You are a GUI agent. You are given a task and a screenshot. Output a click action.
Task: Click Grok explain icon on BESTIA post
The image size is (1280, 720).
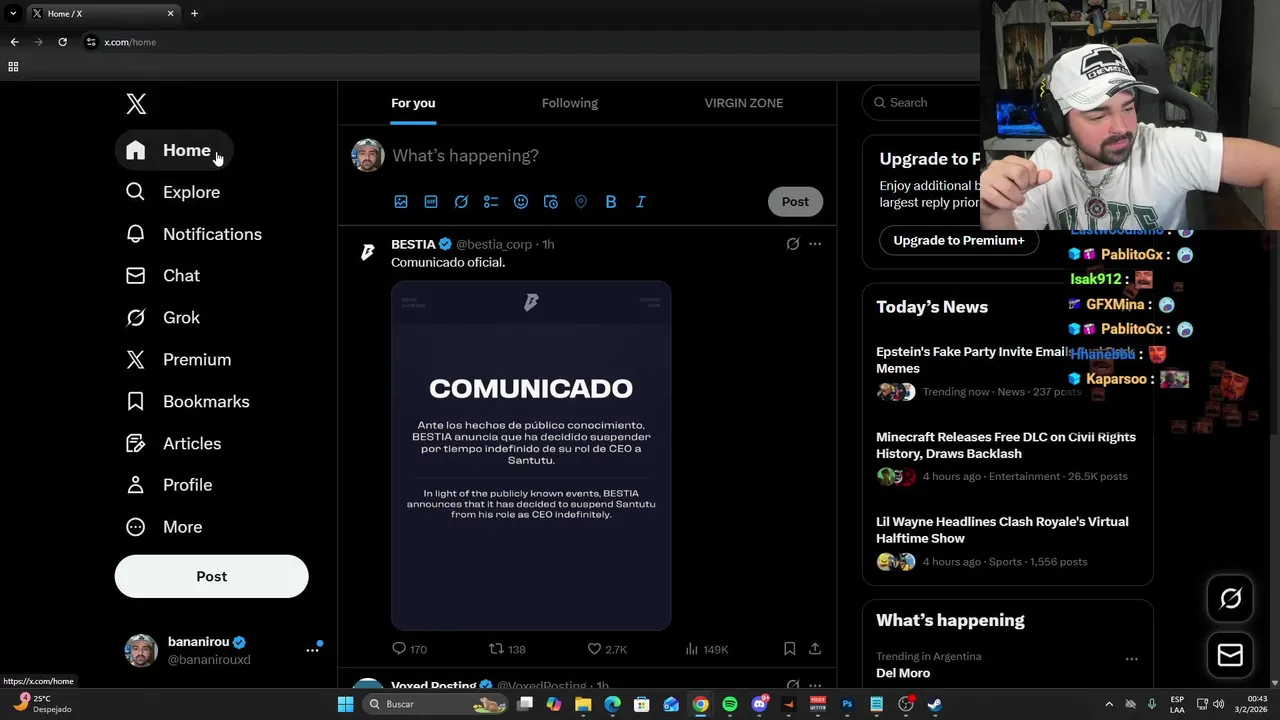click(x=793, y=244)
